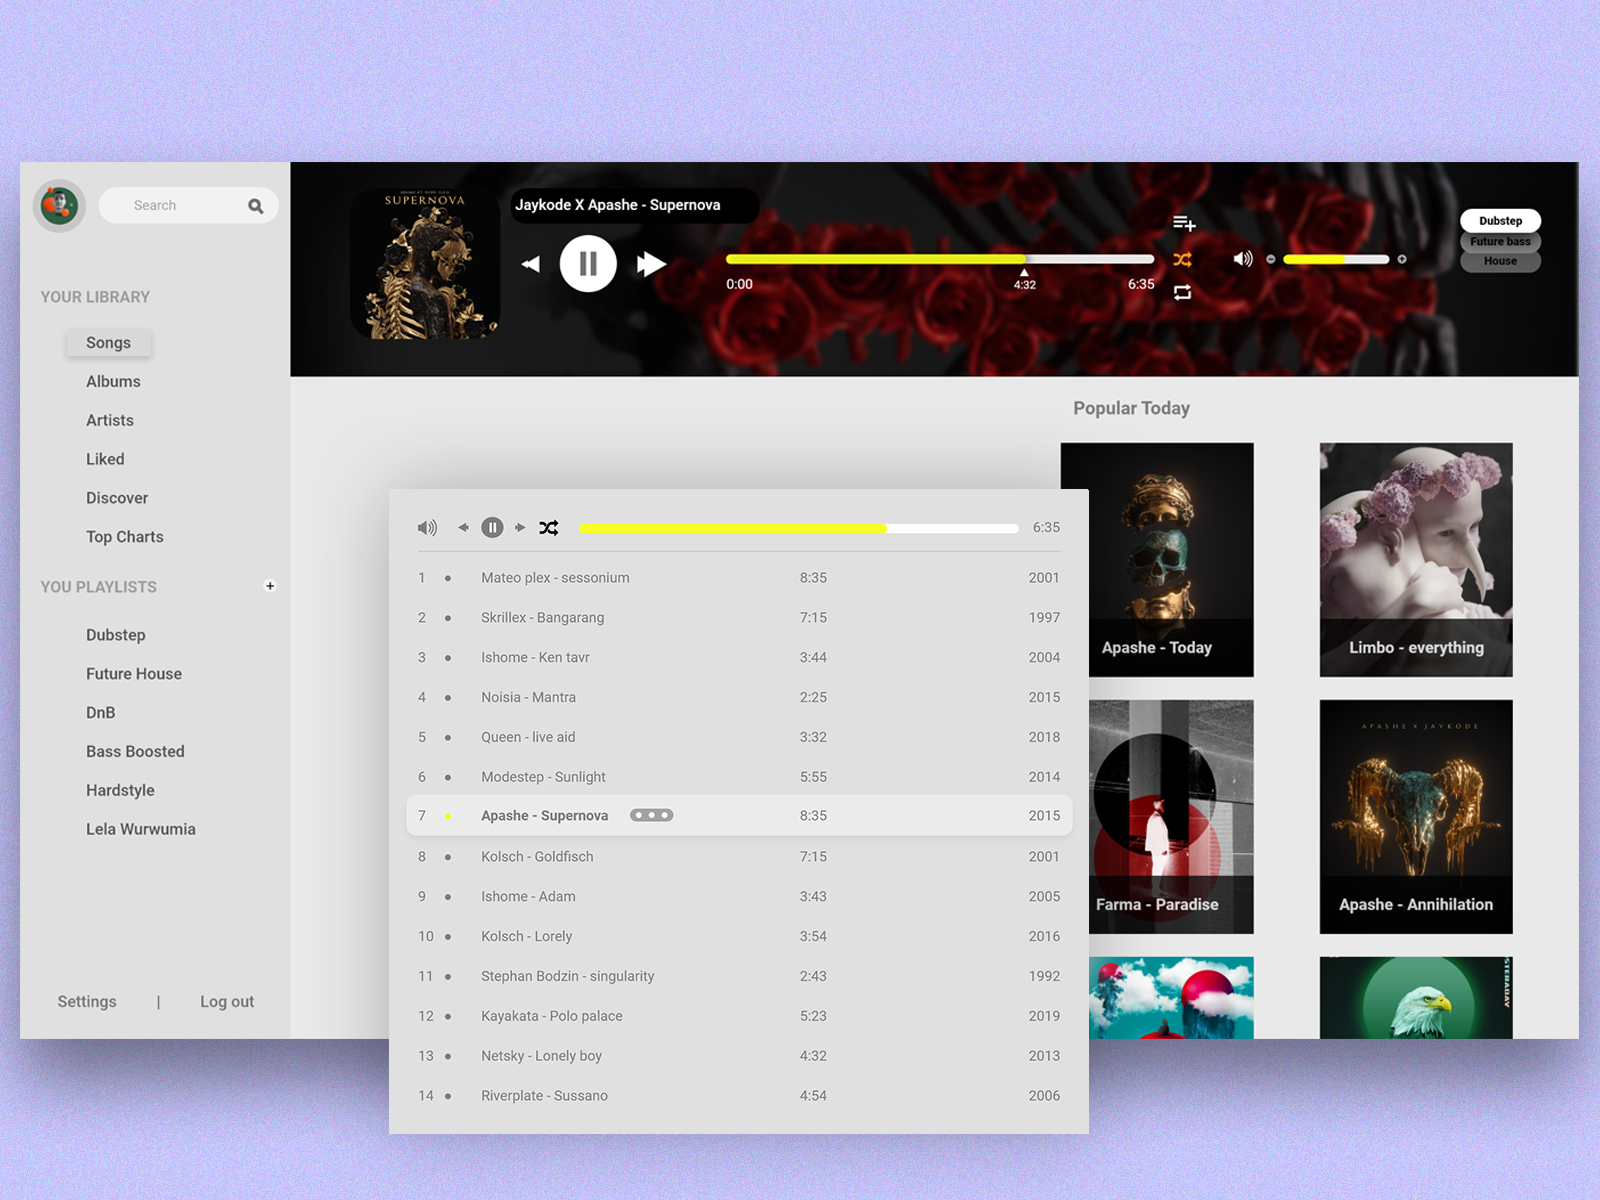The height and width of the screenshot is (1200, 1600).
Task: Pause playback using the large white button
Action: click(588, 264)
